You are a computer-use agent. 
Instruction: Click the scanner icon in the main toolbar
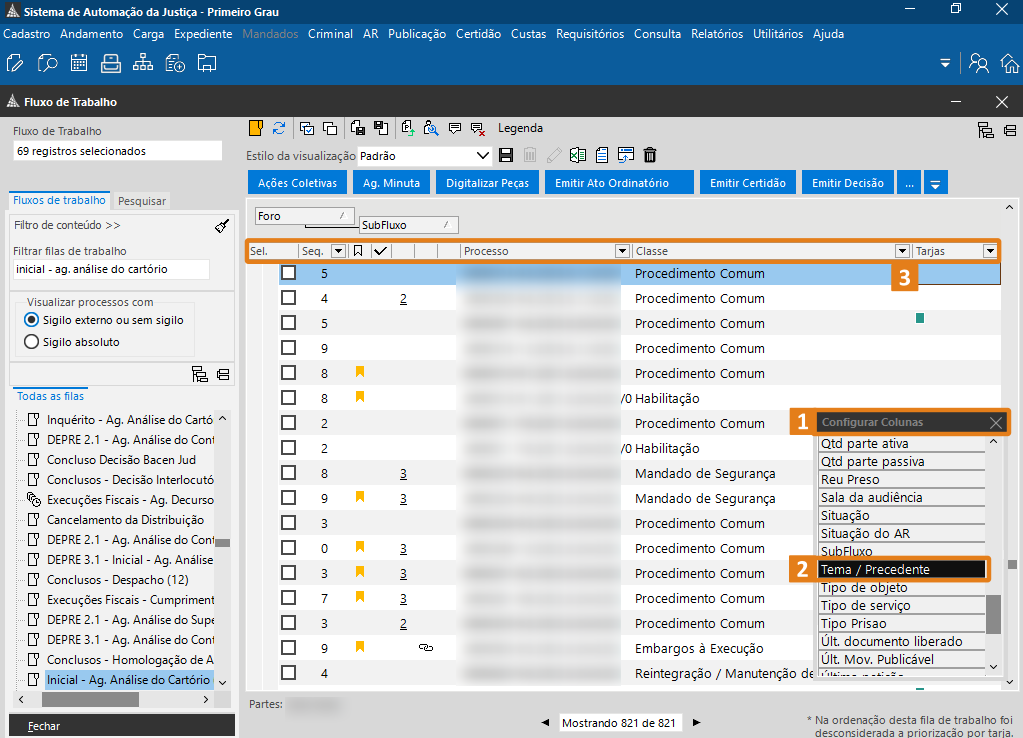111,63
